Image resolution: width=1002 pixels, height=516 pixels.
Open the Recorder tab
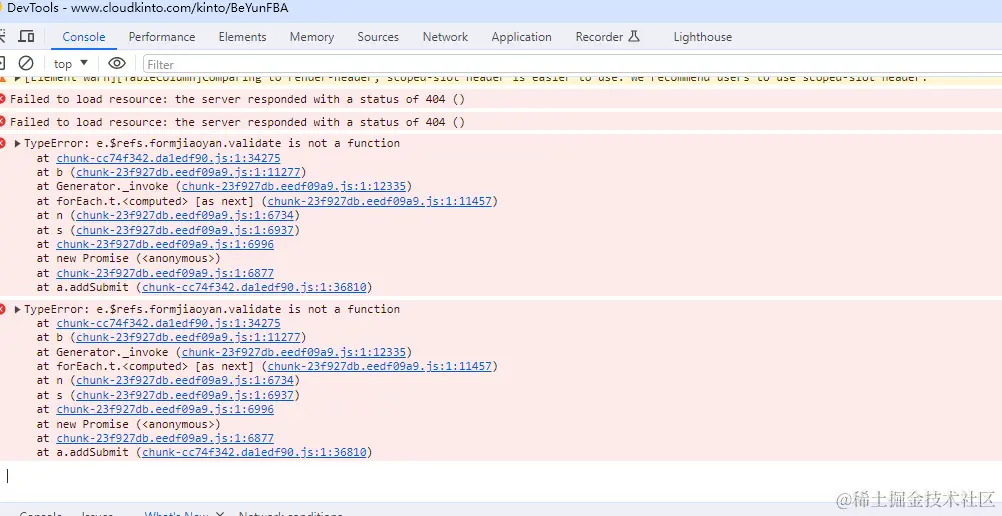click(607, 37)
